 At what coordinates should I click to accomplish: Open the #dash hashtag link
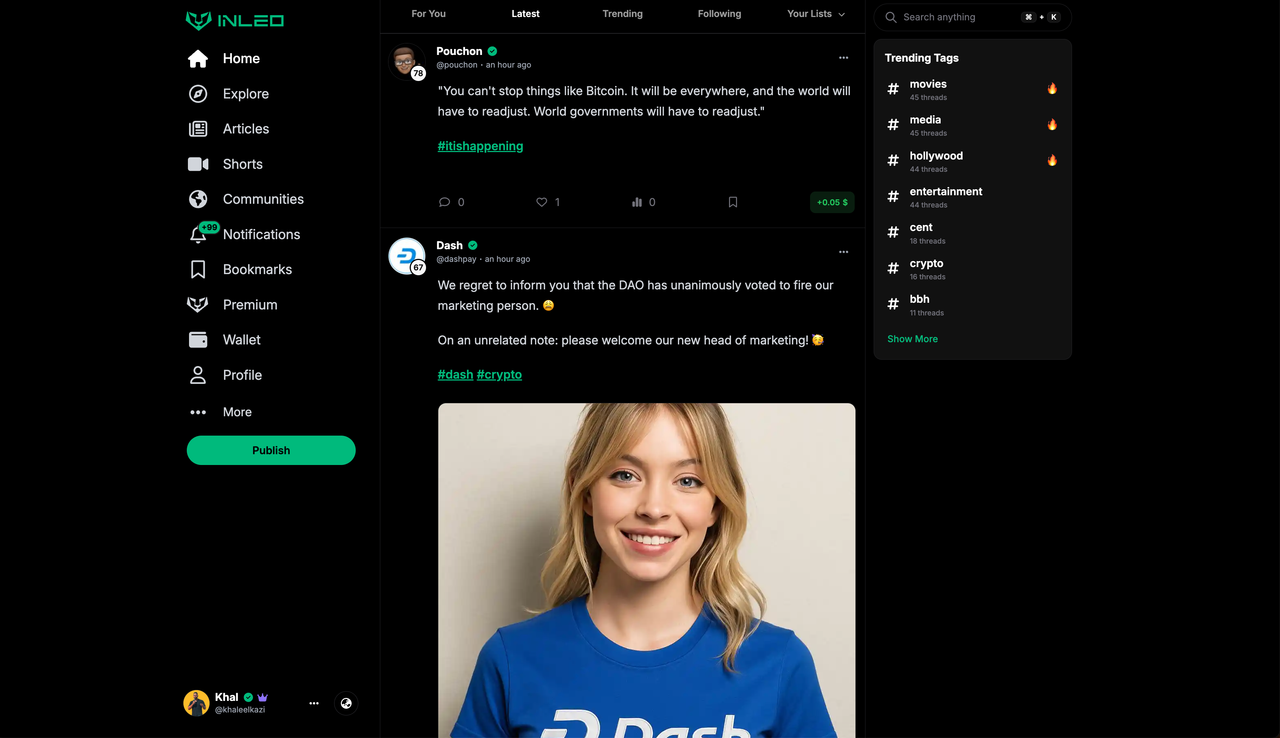pyautogui.click(x=455, y=374)
